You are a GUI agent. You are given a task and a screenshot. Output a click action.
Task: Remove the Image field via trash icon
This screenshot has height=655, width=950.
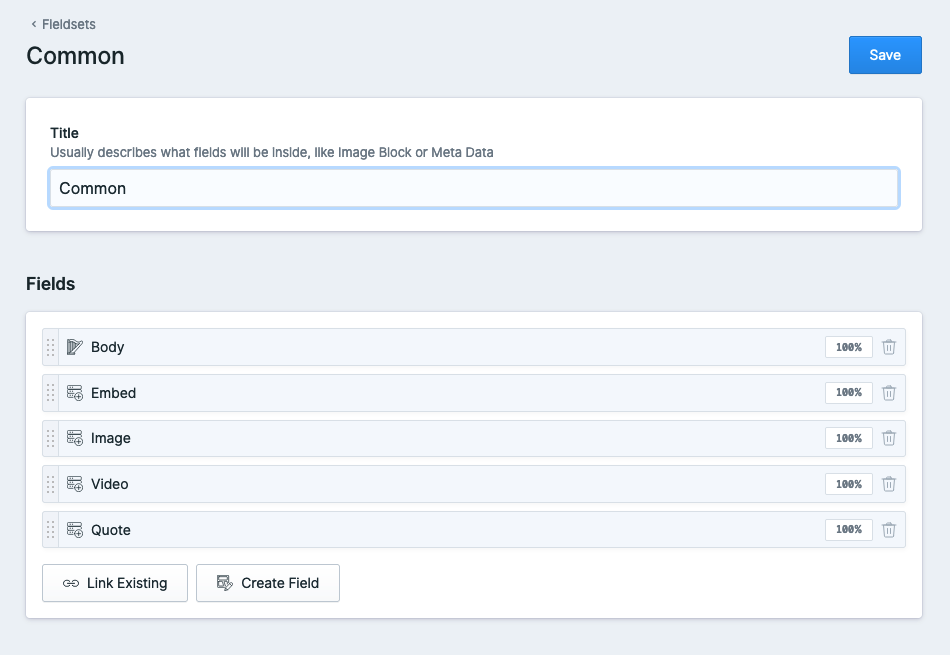pyautogui.click(x=889, y=438)
